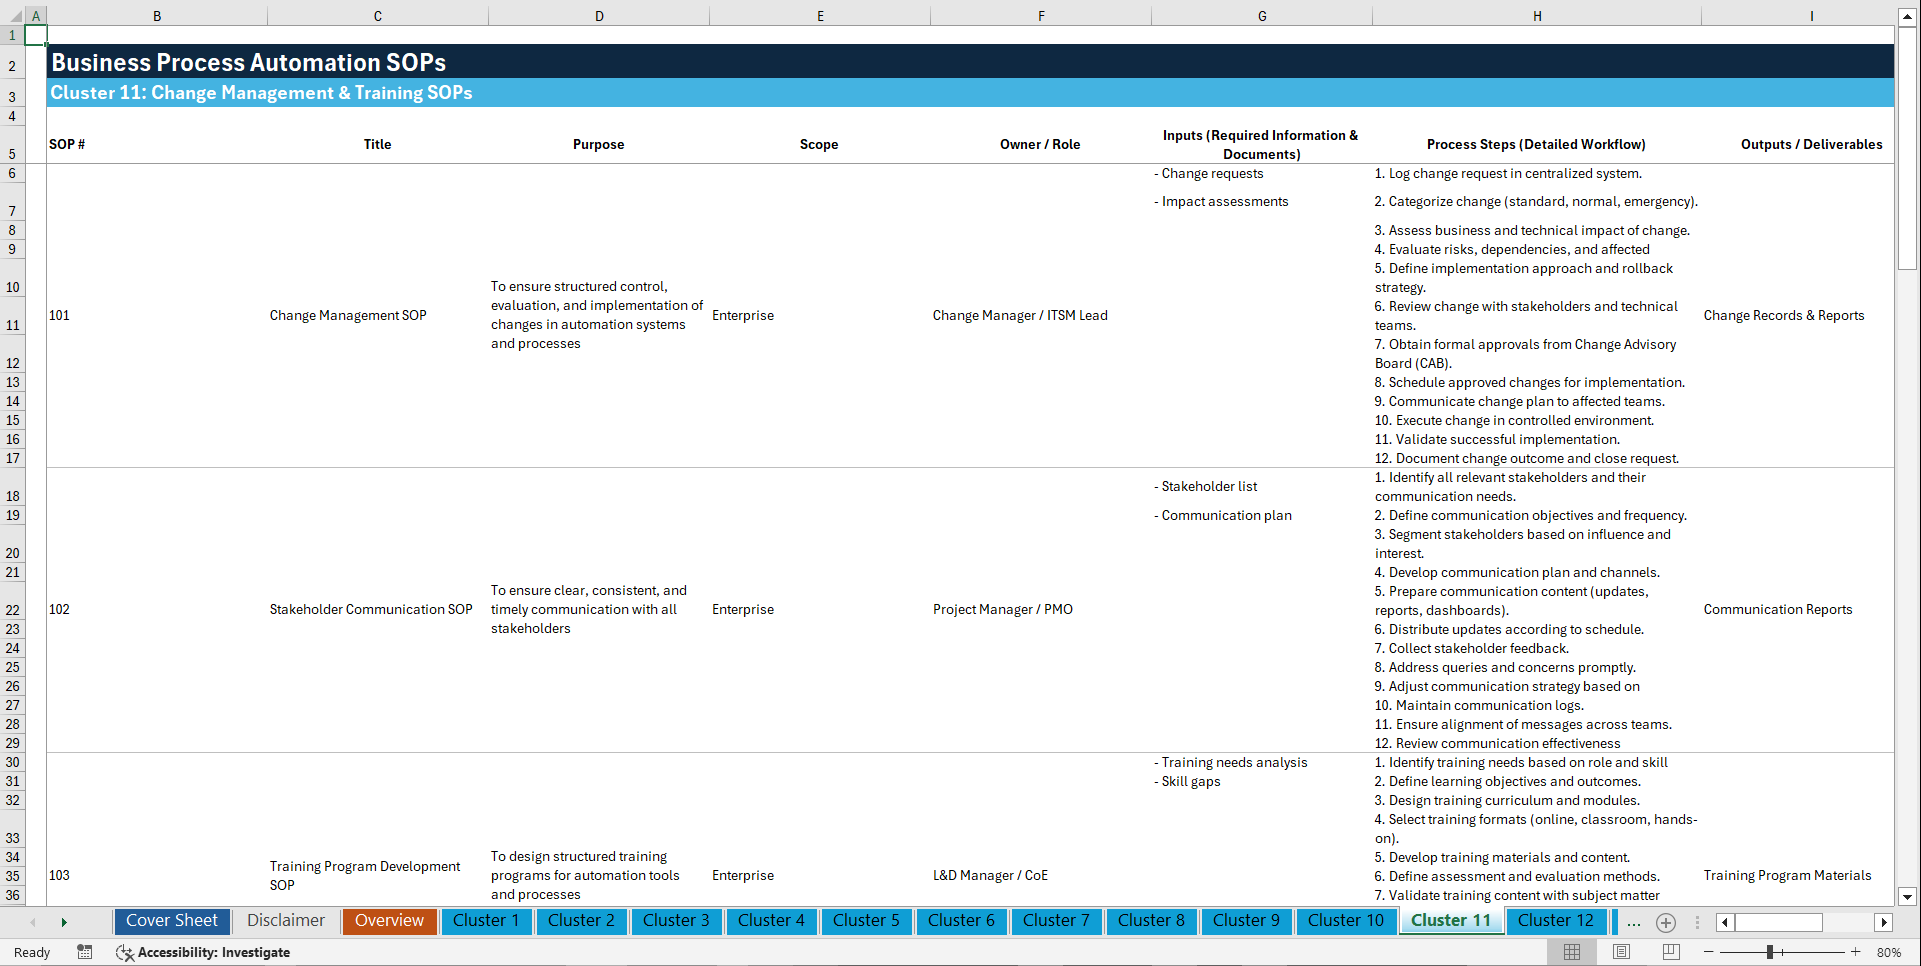Click the Ready status indicator
The height and width of the screenshot is (966, 1921).
(32, 952)
